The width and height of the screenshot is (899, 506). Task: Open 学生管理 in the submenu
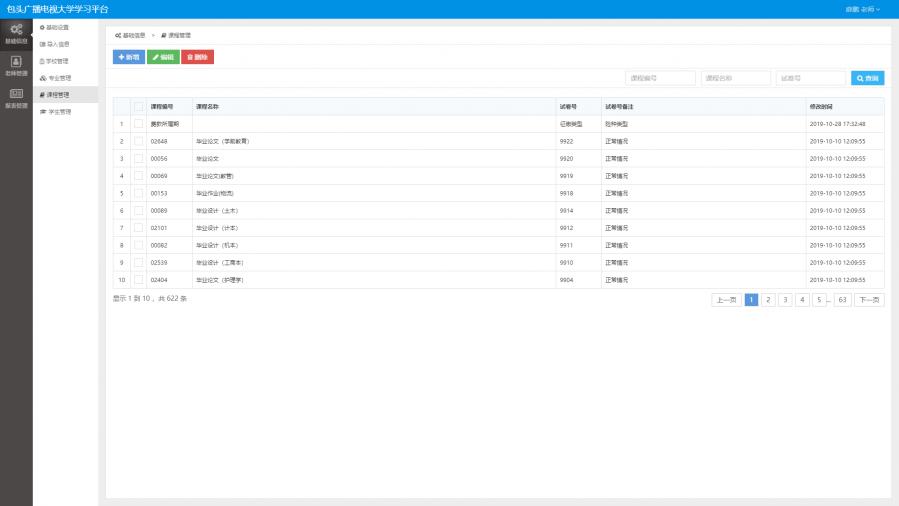tap(58, 111)
